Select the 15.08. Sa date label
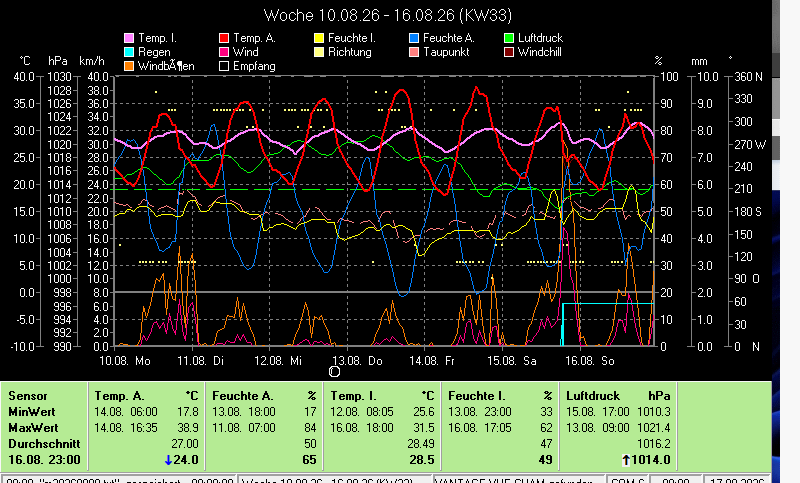This screenshot has width=800, height=483. (512, 361)
